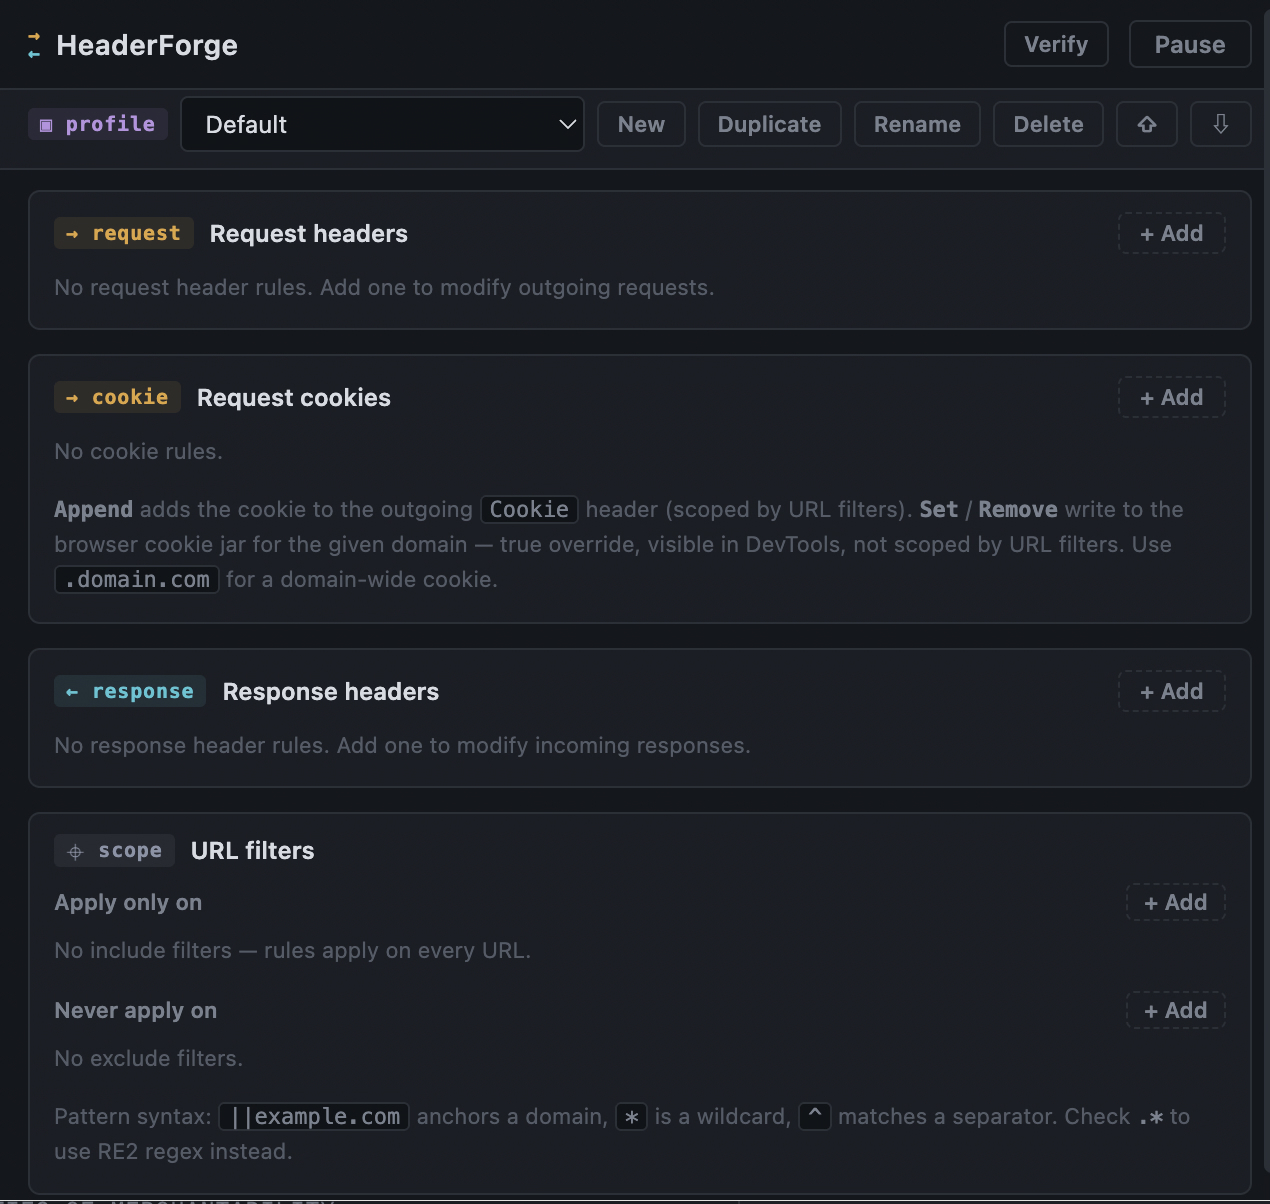The width and height of the screenshot is (1270, 1204).
Task: Click the Verify button
Action: (1056, 44)
